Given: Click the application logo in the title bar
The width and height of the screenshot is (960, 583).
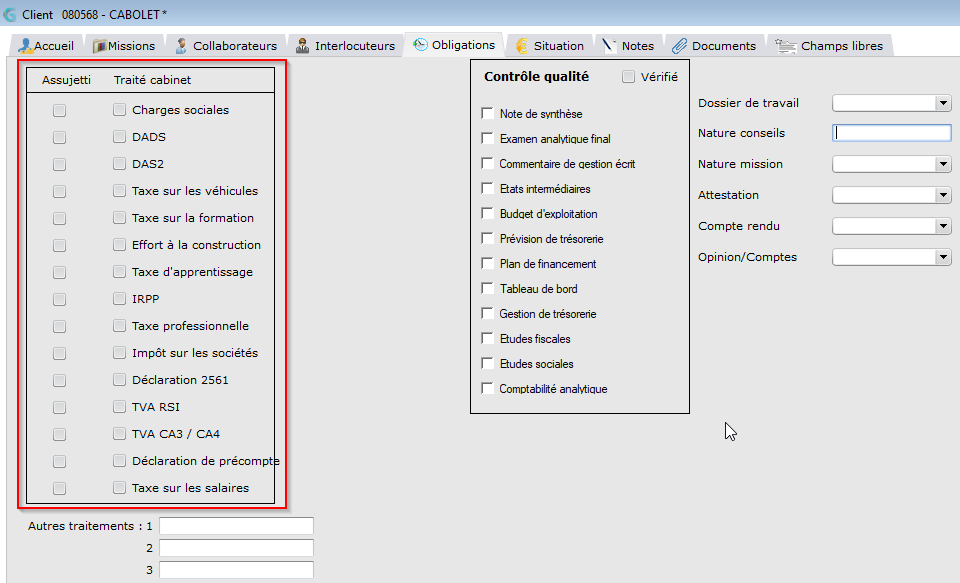Looking at the screenshot, I should point(10,15).
